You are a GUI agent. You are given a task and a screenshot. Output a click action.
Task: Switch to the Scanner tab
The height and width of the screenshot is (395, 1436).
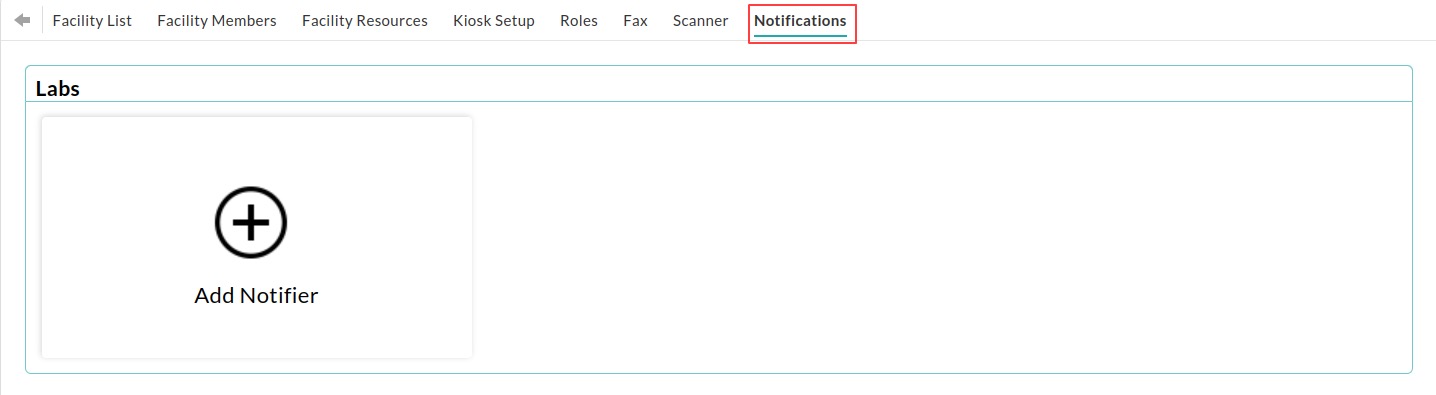(x=700, y=21)
